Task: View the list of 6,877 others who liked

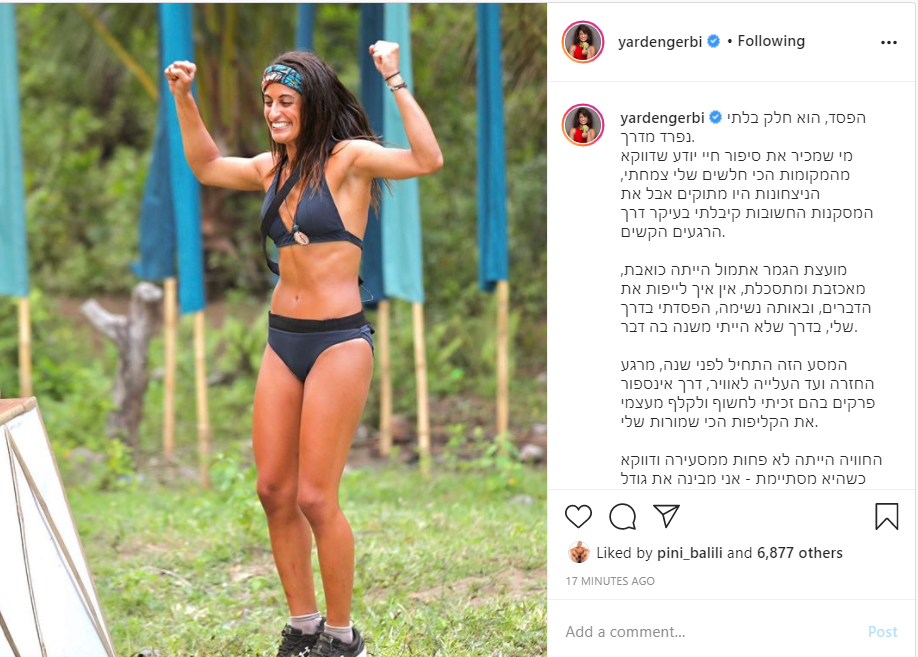Action: click(799, 553)
